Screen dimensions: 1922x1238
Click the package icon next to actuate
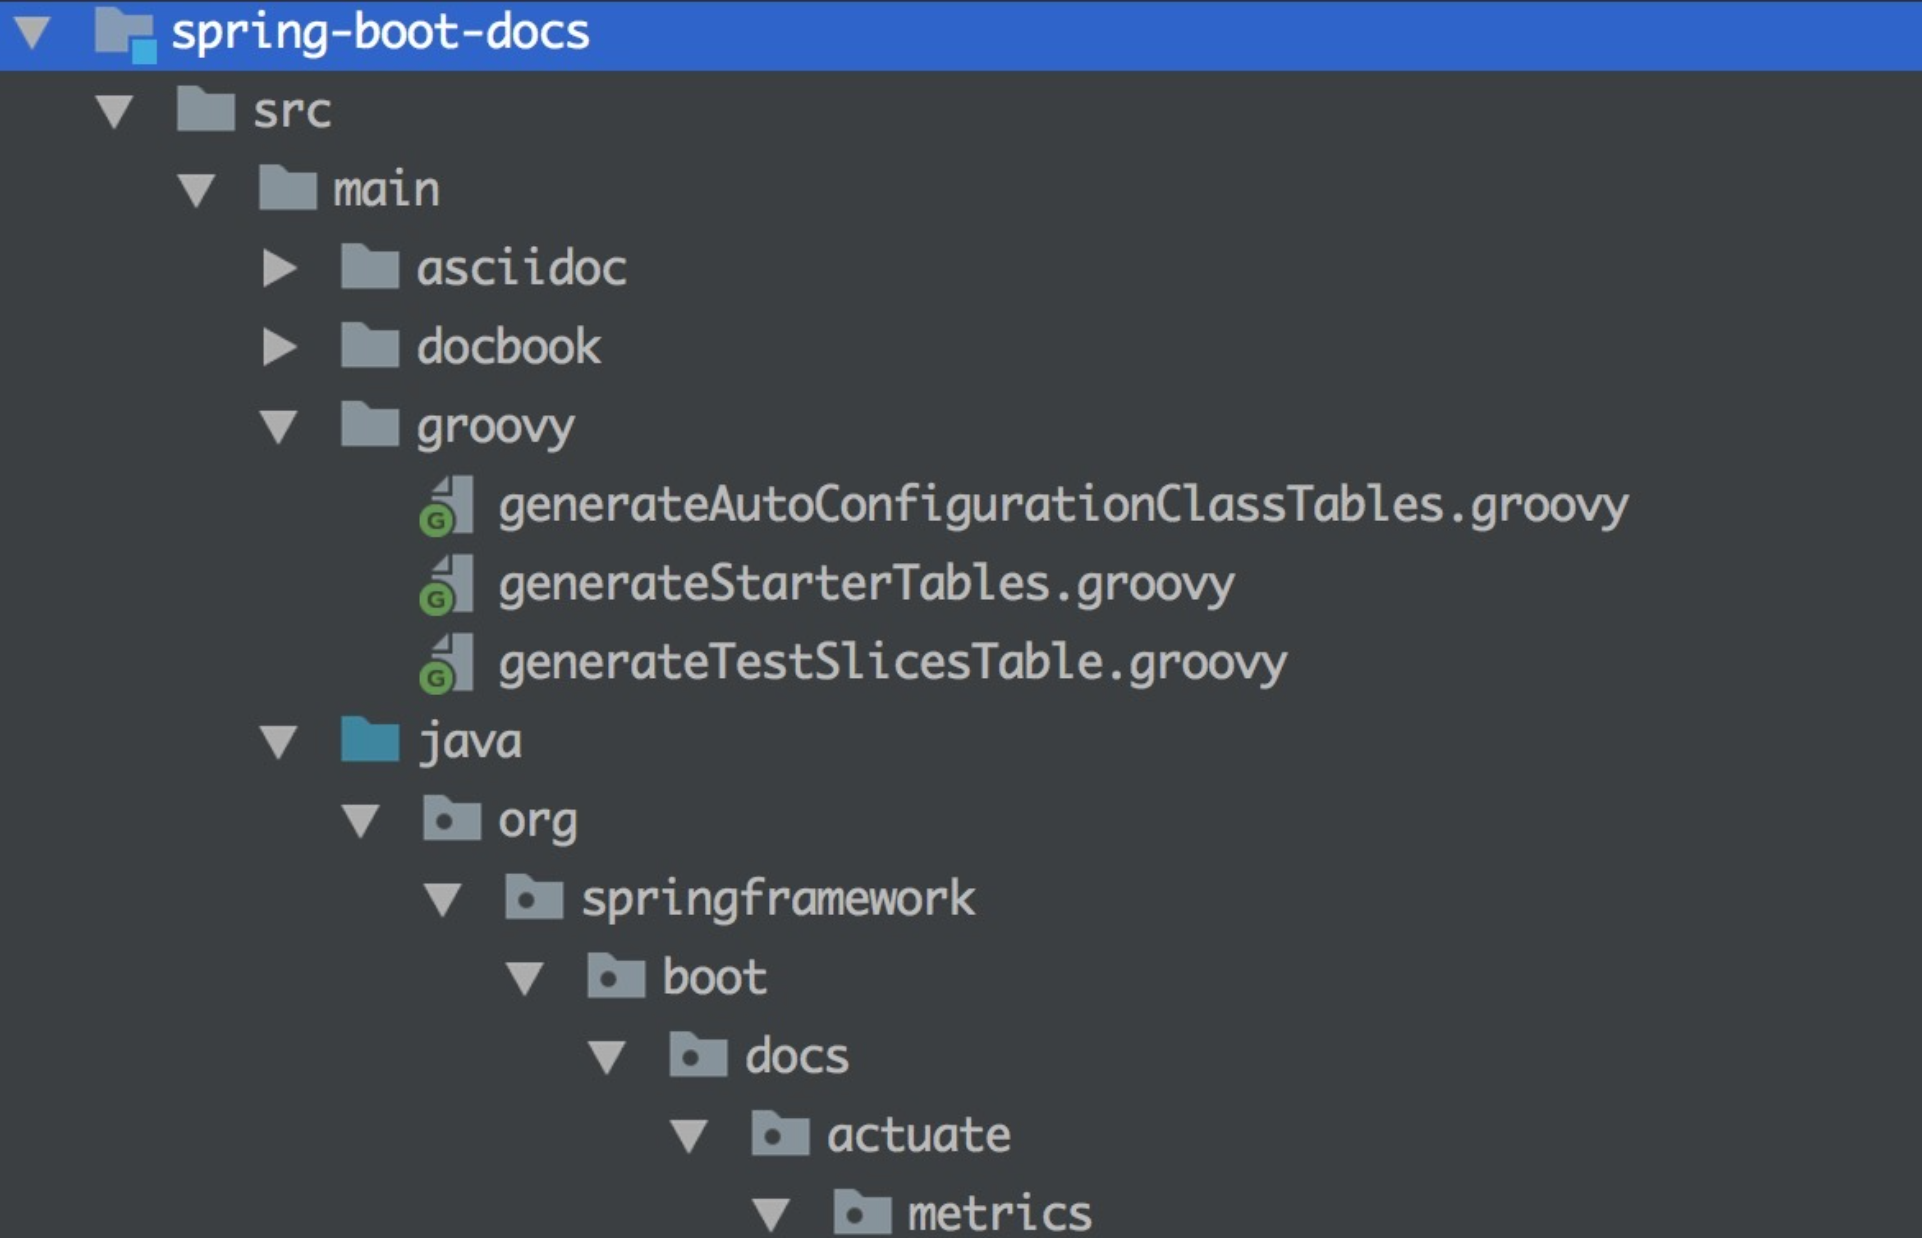click(x=779, y=1134)
